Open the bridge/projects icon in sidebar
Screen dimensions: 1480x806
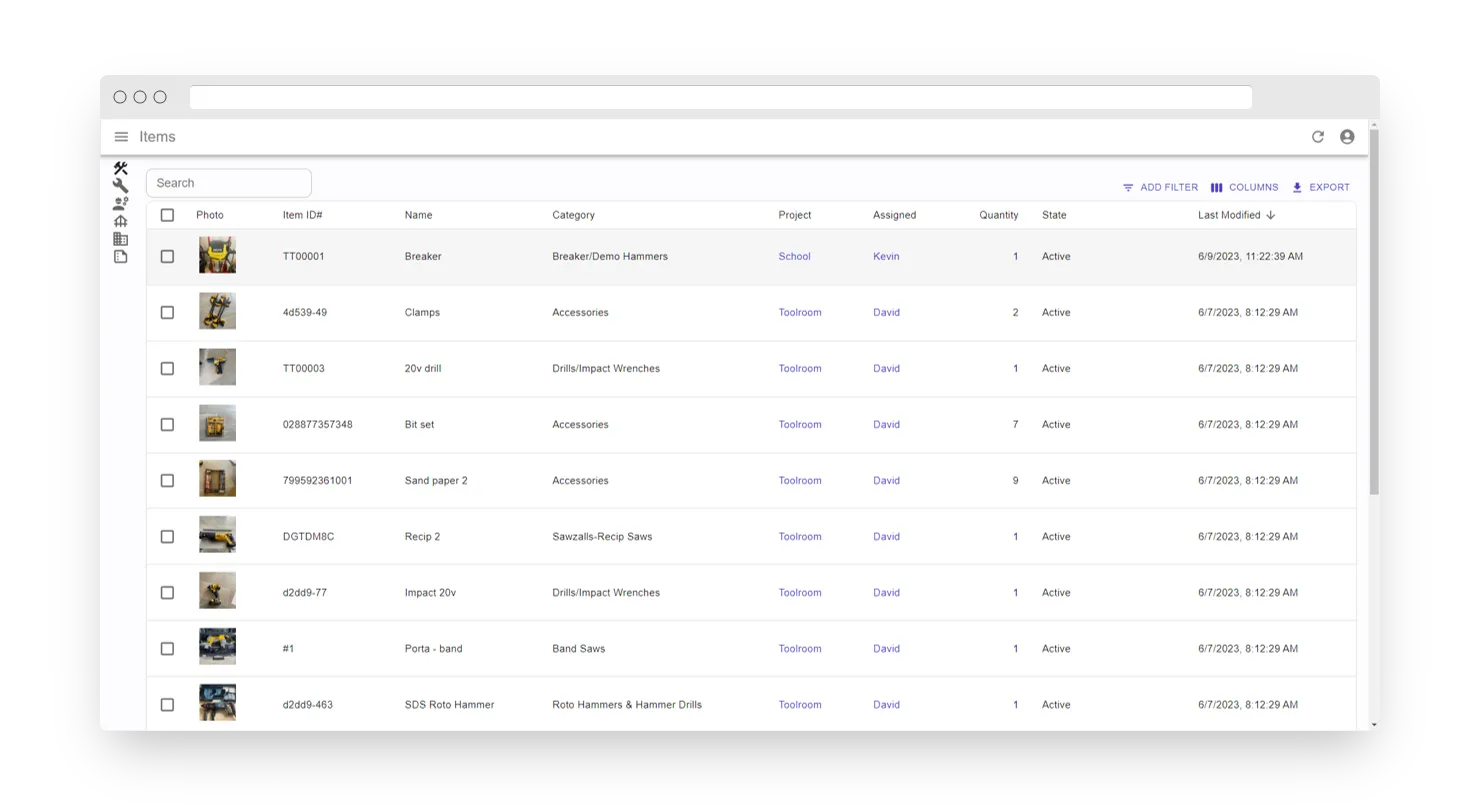click(120, 220)
